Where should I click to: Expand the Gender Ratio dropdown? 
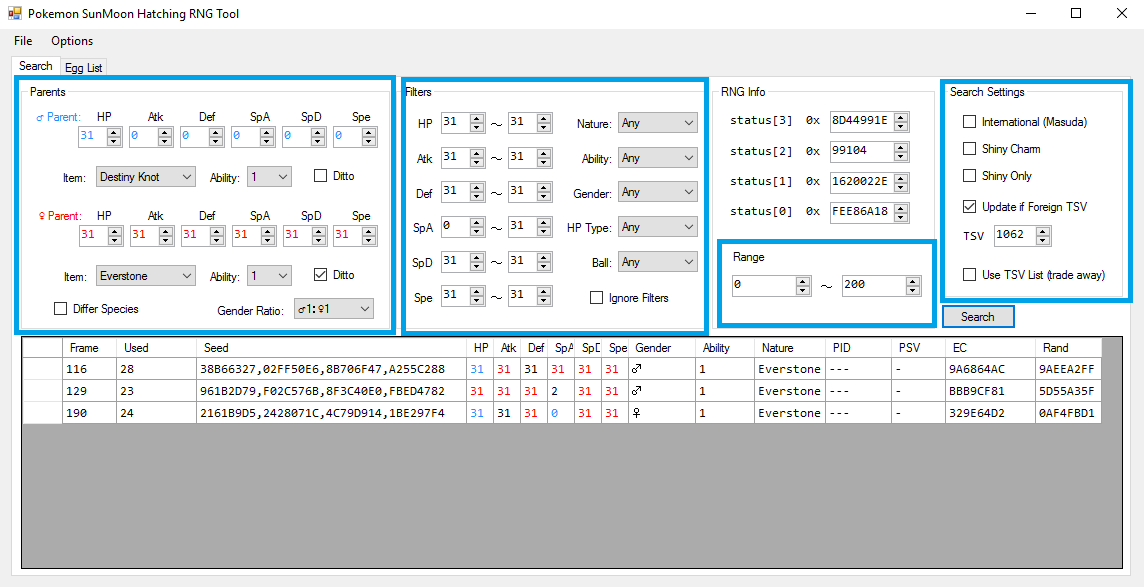click(333, 309)
